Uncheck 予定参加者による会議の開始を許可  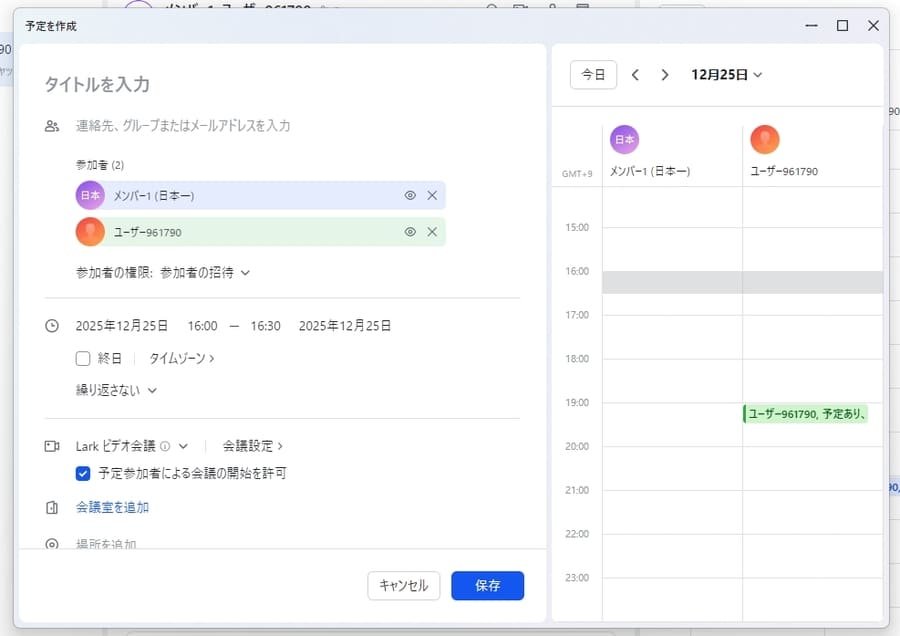(x=83, y=473)
